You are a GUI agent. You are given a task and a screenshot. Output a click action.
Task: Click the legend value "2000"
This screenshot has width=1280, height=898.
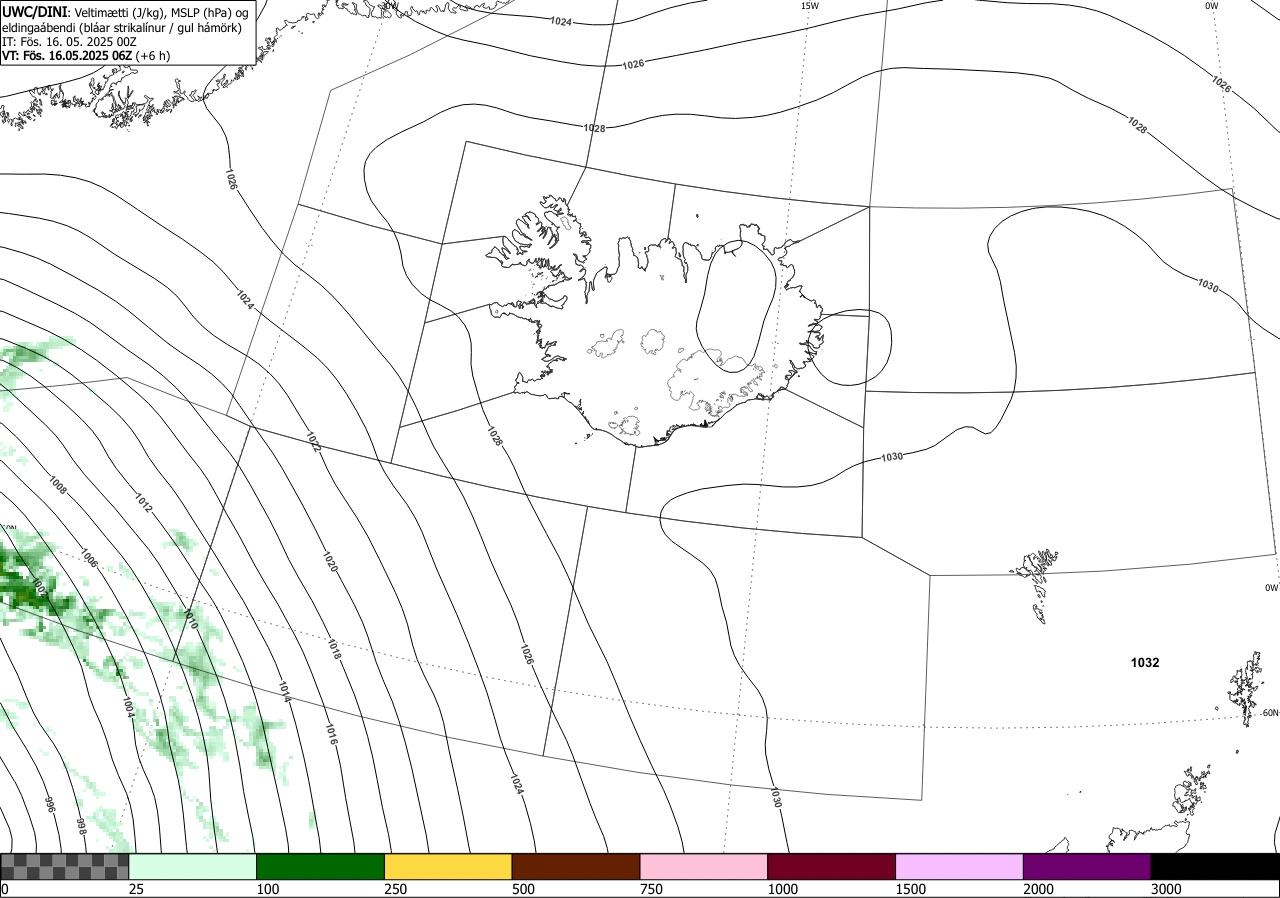(x=1039, y=889)
